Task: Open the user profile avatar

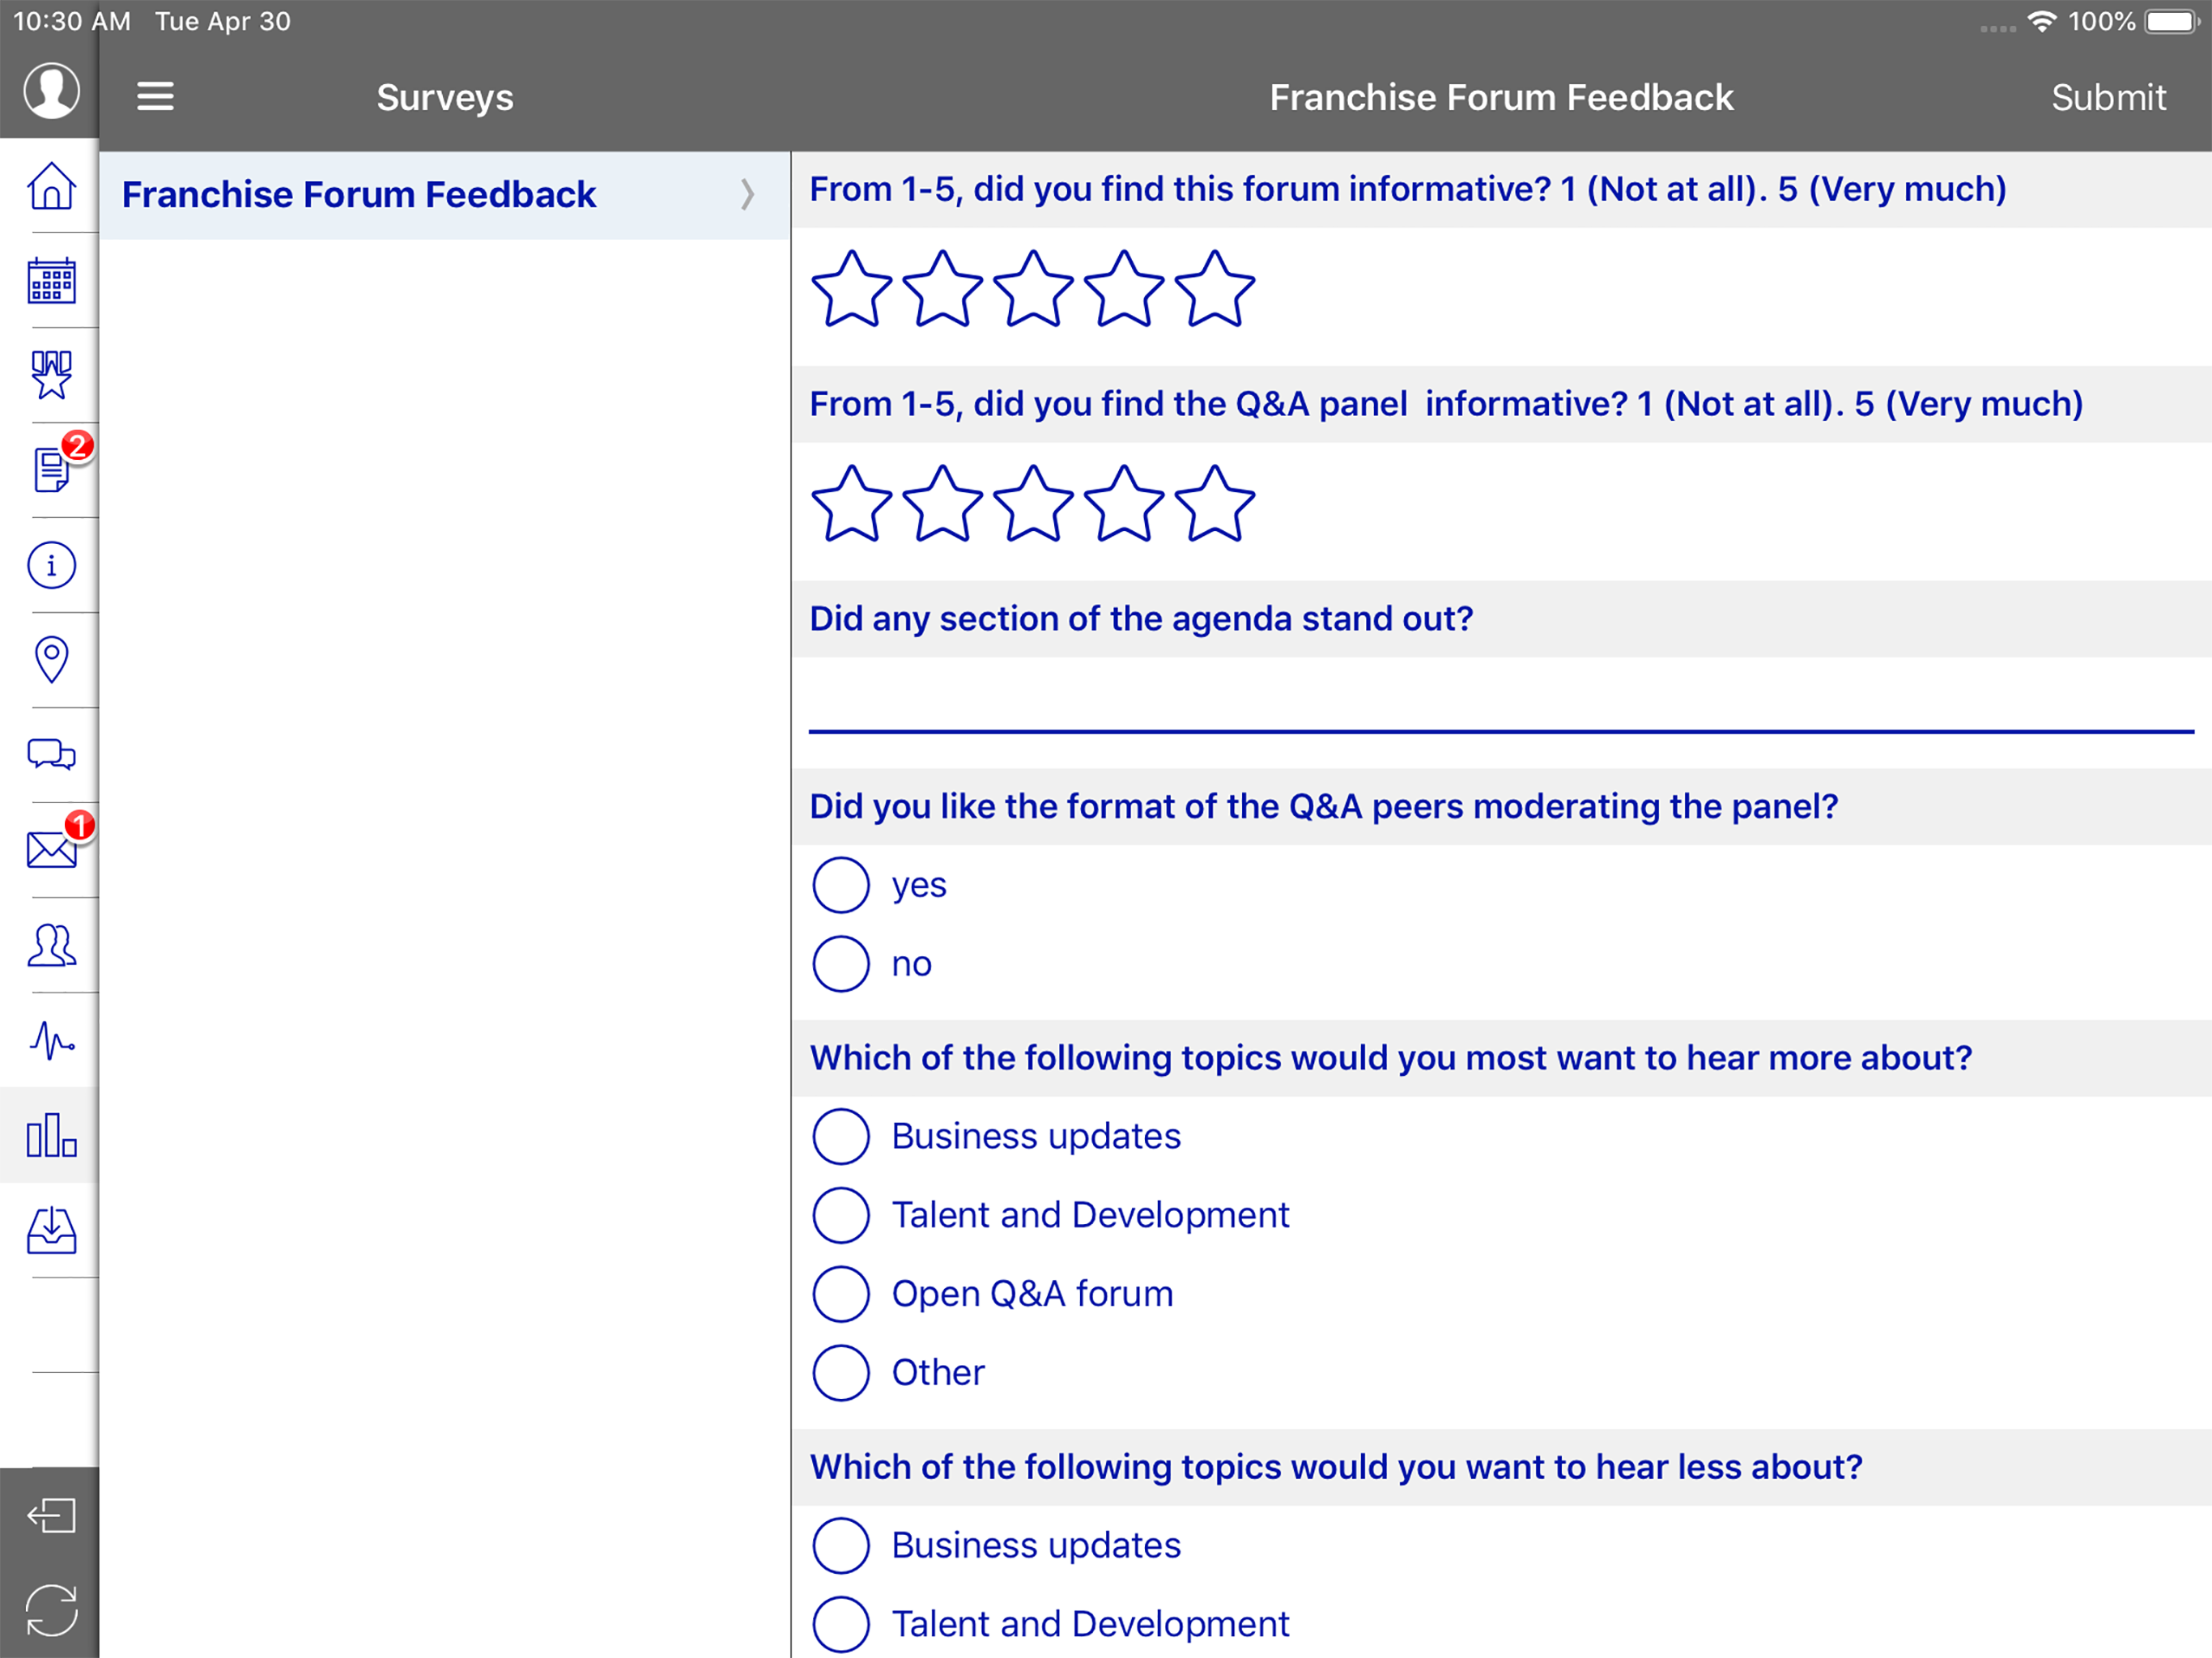Action: click(51, 90)
